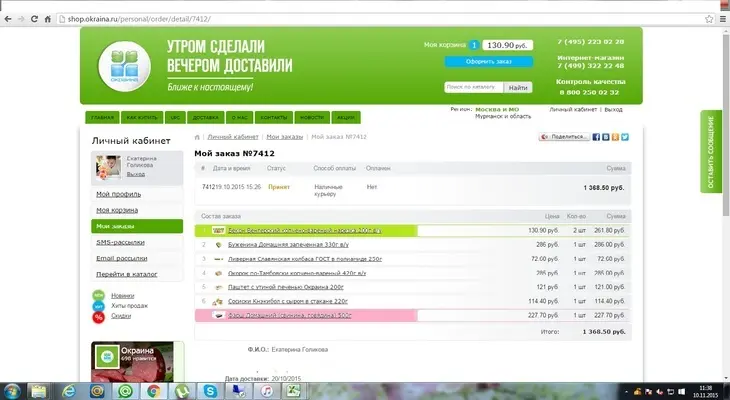Click the cart item count badge
Screen dimensions: 730x400
[x=474, y=45]
